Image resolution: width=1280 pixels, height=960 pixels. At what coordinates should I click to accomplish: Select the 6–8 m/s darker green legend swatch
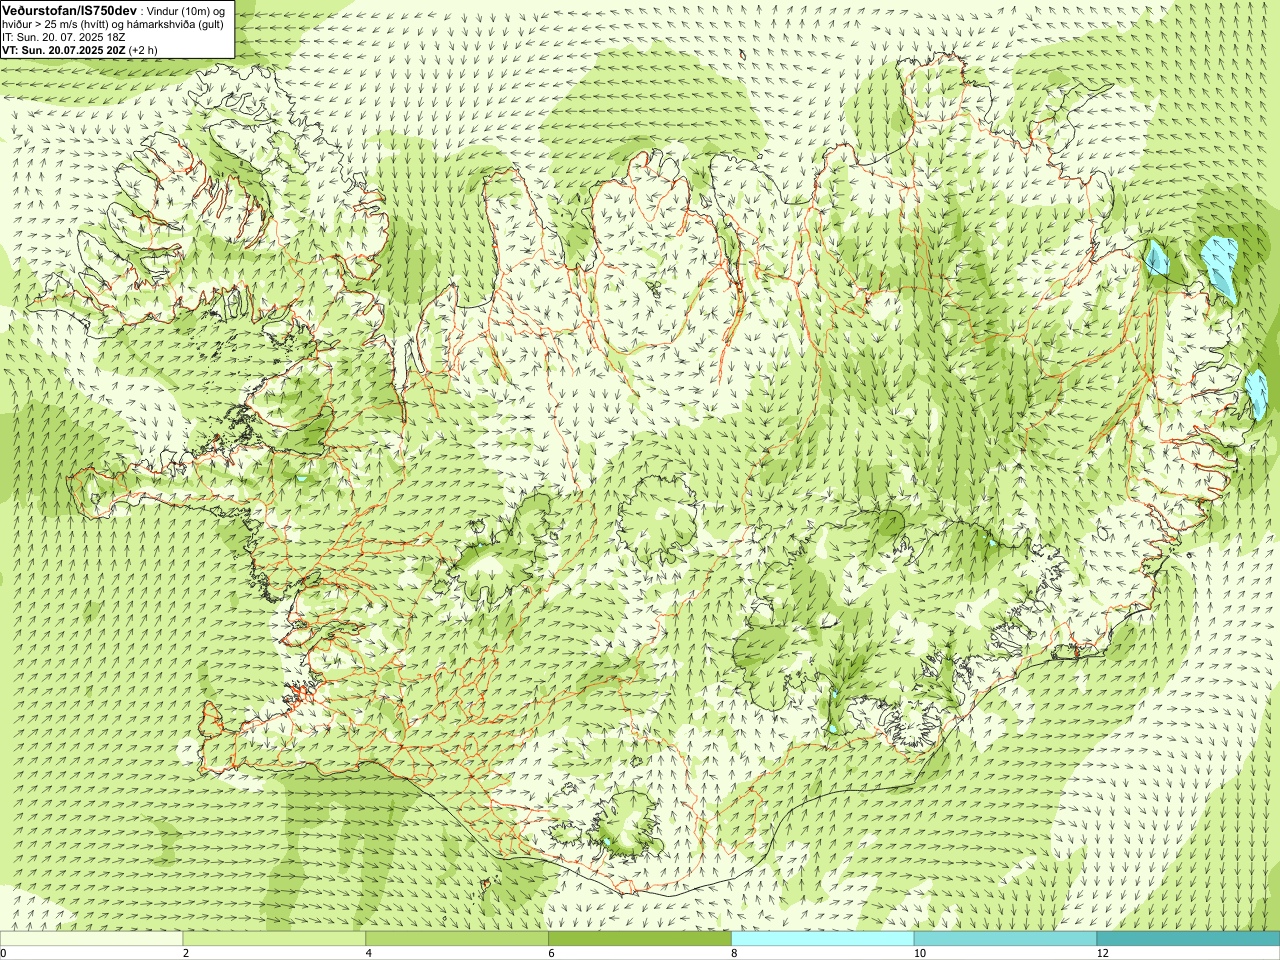coord(640,939)
